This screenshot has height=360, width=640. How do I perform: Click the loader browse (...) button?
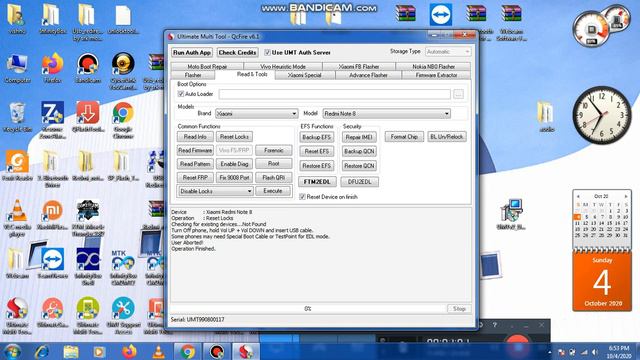click(458, 94)
